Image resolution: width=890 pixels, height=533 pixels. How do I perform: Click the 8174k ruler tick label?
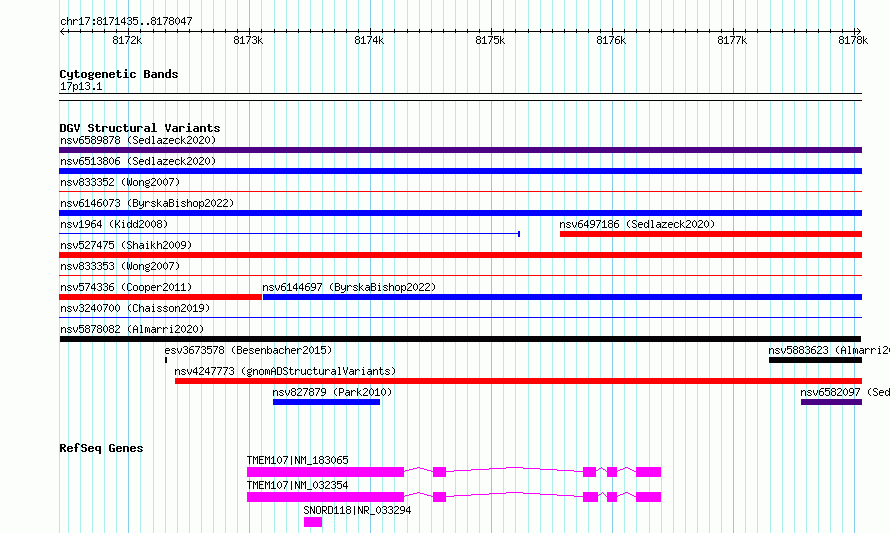point(369,40)
